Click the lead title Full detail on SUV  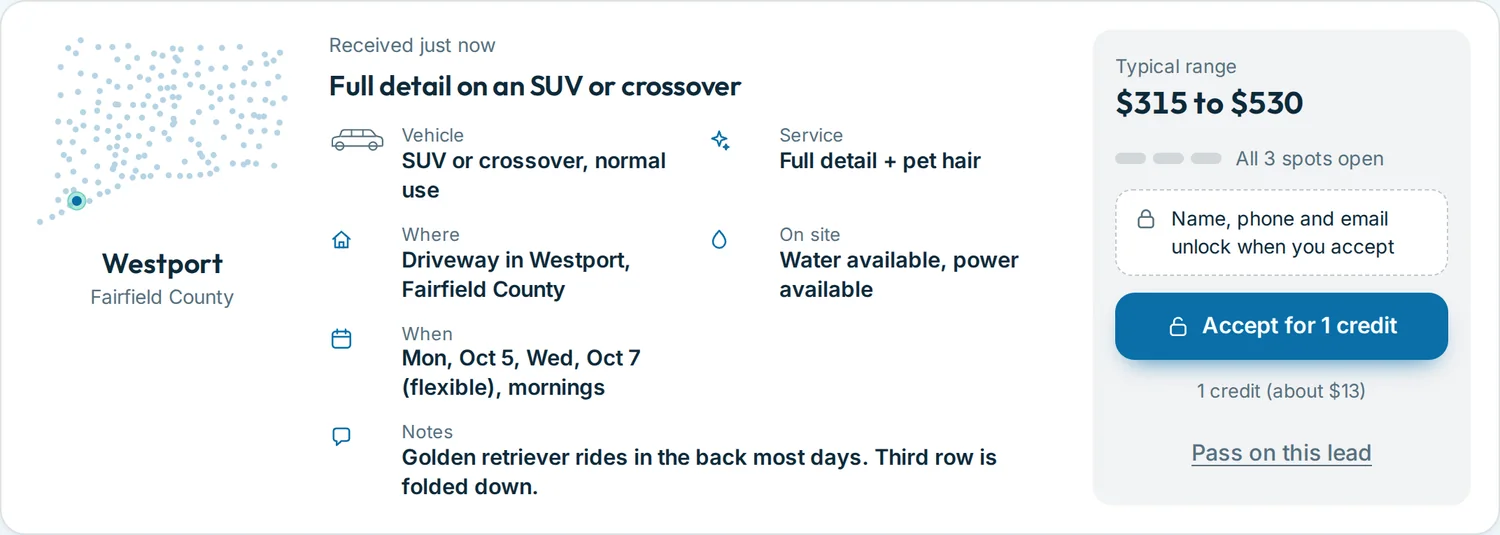[535, 86]
